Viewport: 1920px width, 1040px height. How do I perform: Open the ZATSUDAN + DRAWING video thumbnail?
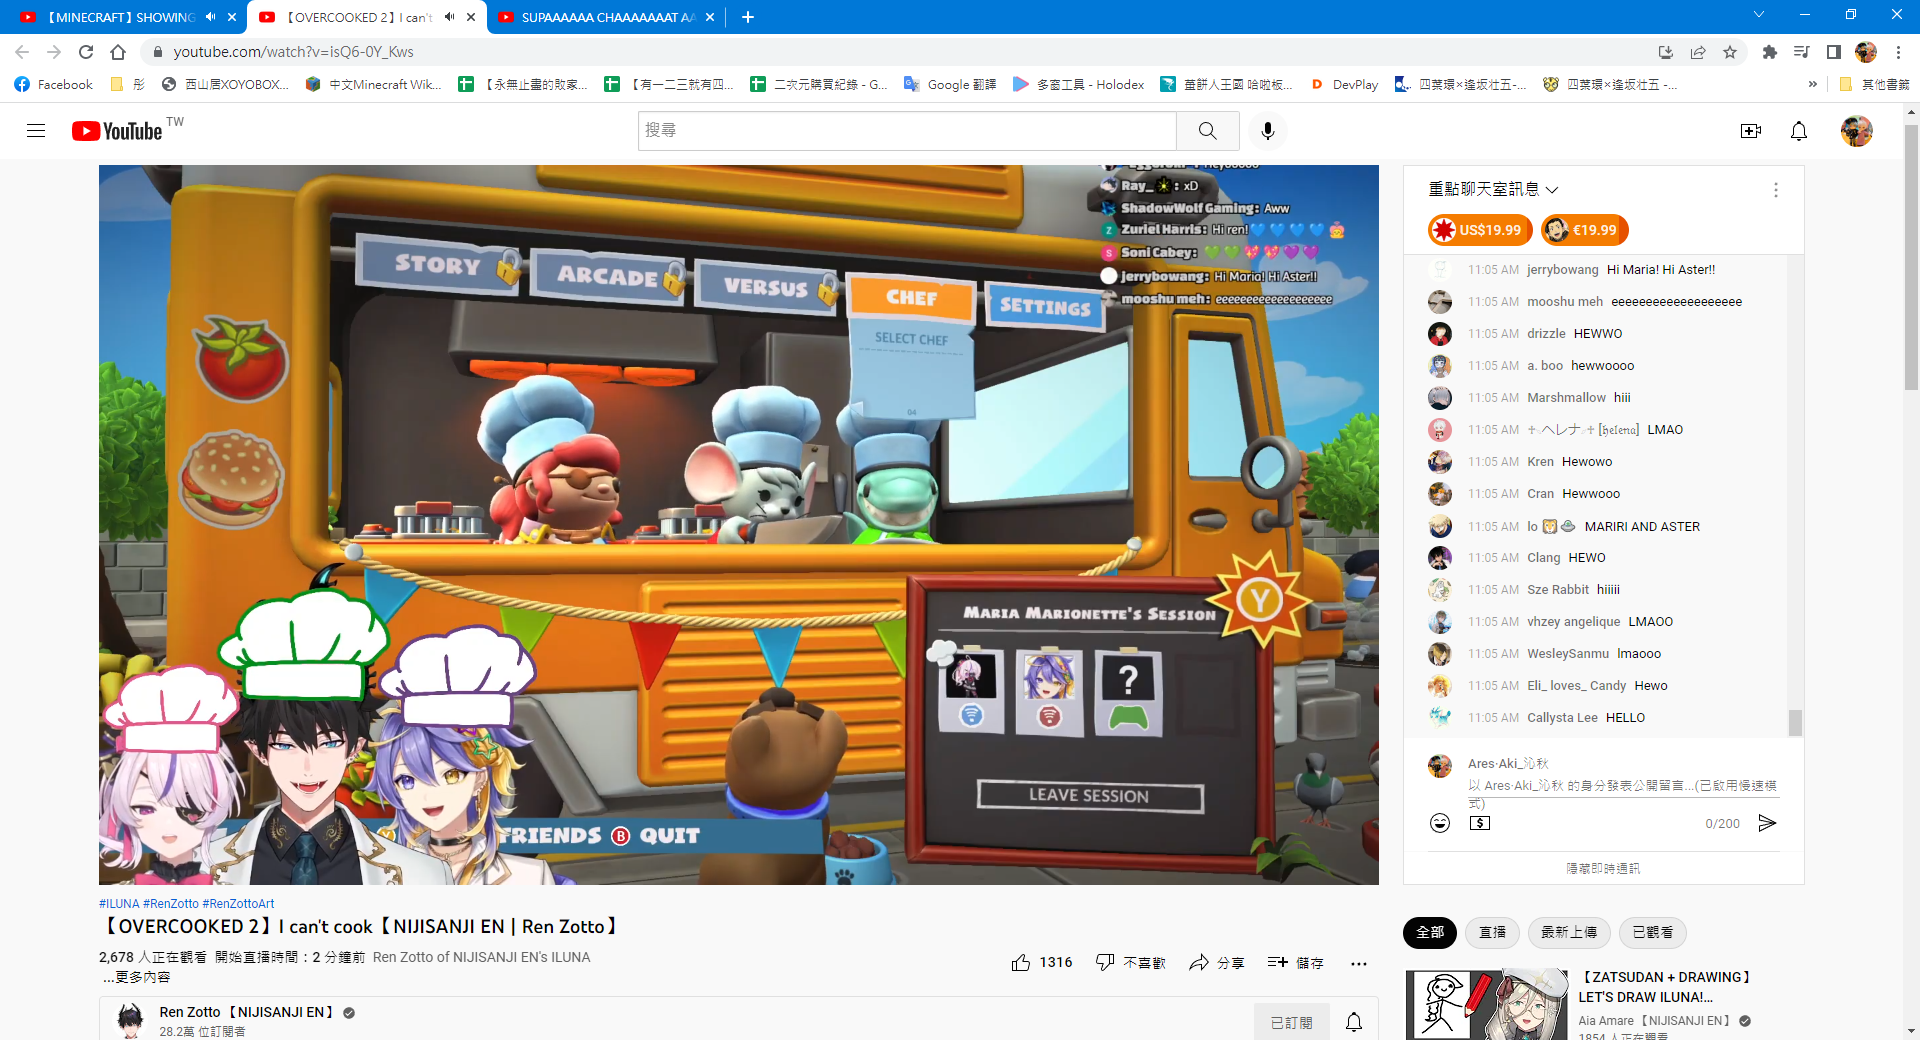1486,1004
